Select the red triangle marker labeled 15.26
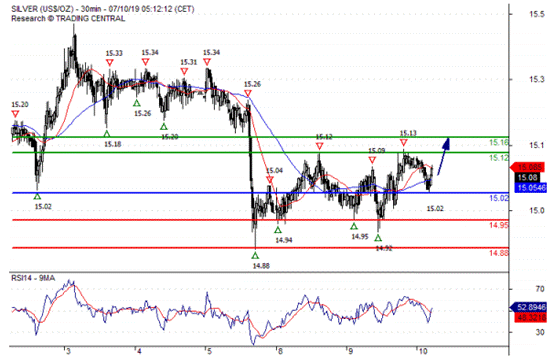The height and width of the screenshot is (361, 554). (248, 93)
